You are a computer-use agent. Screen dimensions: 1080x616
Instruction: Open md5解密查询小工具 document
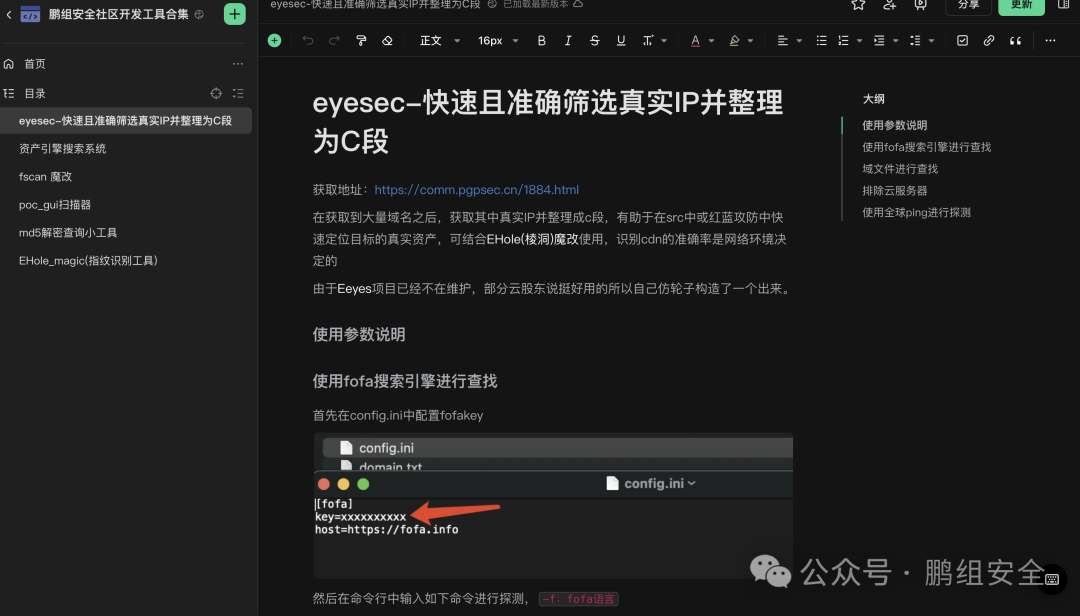point(68,233)
